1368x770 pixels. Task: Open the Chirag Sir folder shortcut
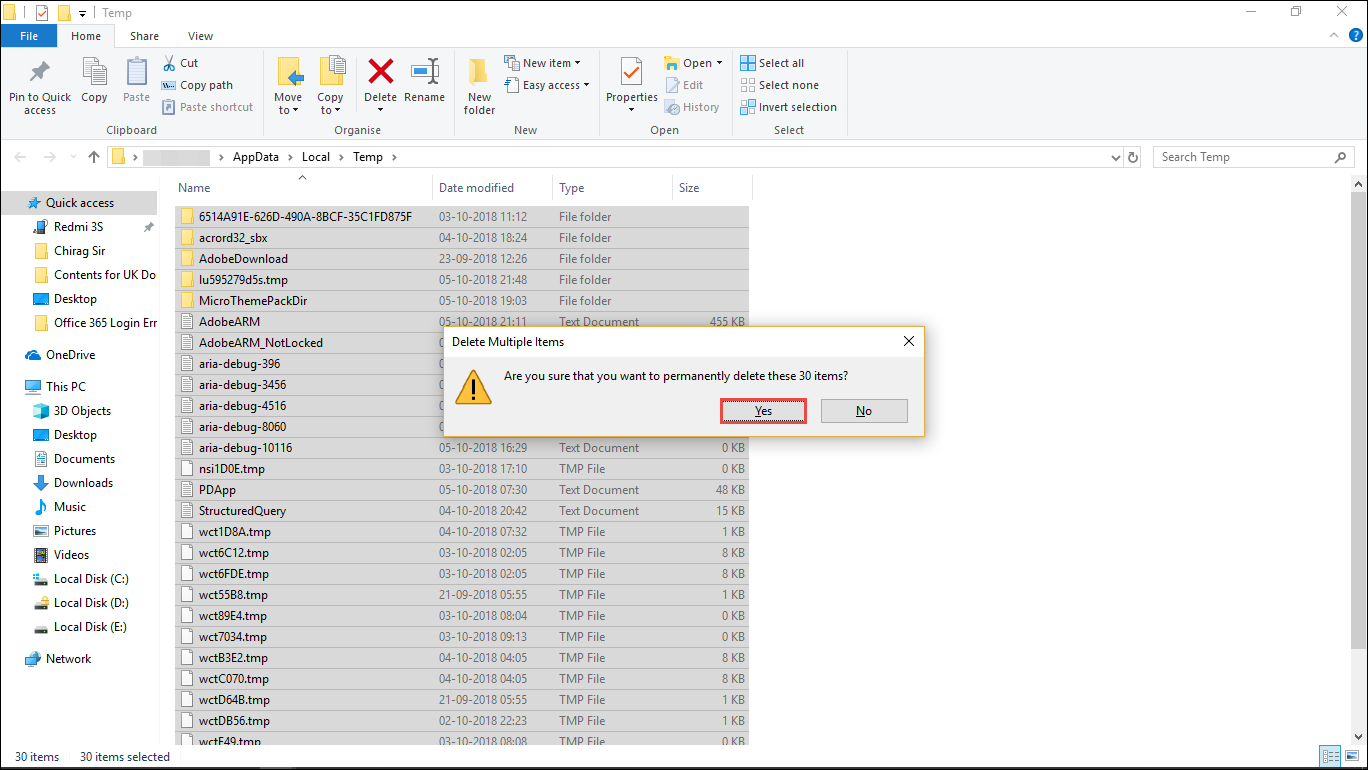pyautogui.click(x=79, y=251)
